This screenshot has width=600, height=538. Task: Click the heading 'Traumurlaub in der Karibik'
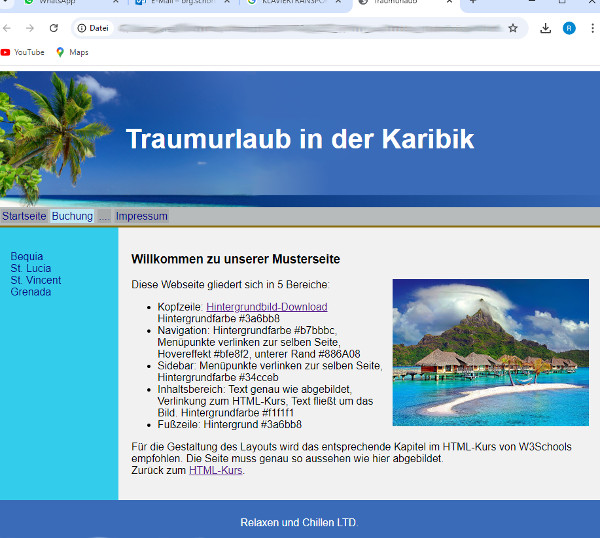pos(300,139)
